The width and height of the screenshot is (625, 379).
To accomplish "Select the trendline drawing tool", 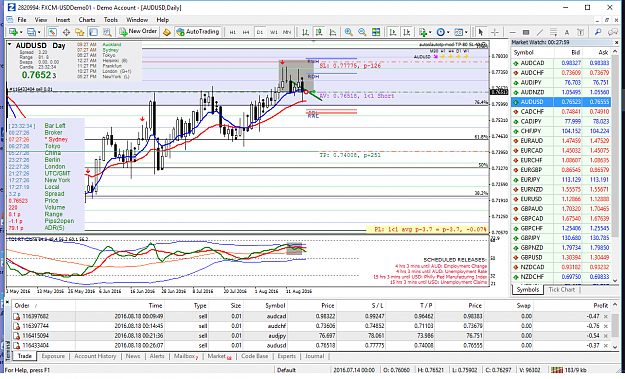I will (540, 32).
